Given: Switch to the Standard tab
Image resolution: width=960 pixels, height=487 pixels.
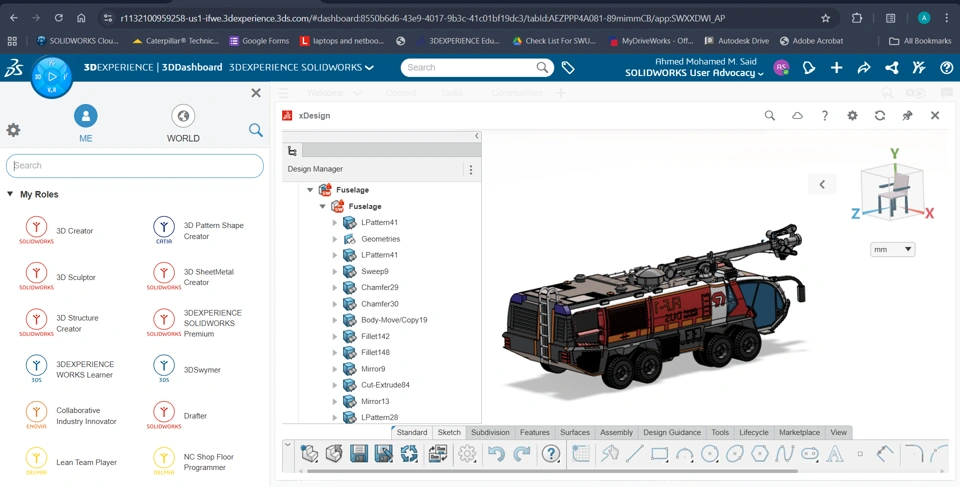Looking at the screenshot, I should 412,432.
